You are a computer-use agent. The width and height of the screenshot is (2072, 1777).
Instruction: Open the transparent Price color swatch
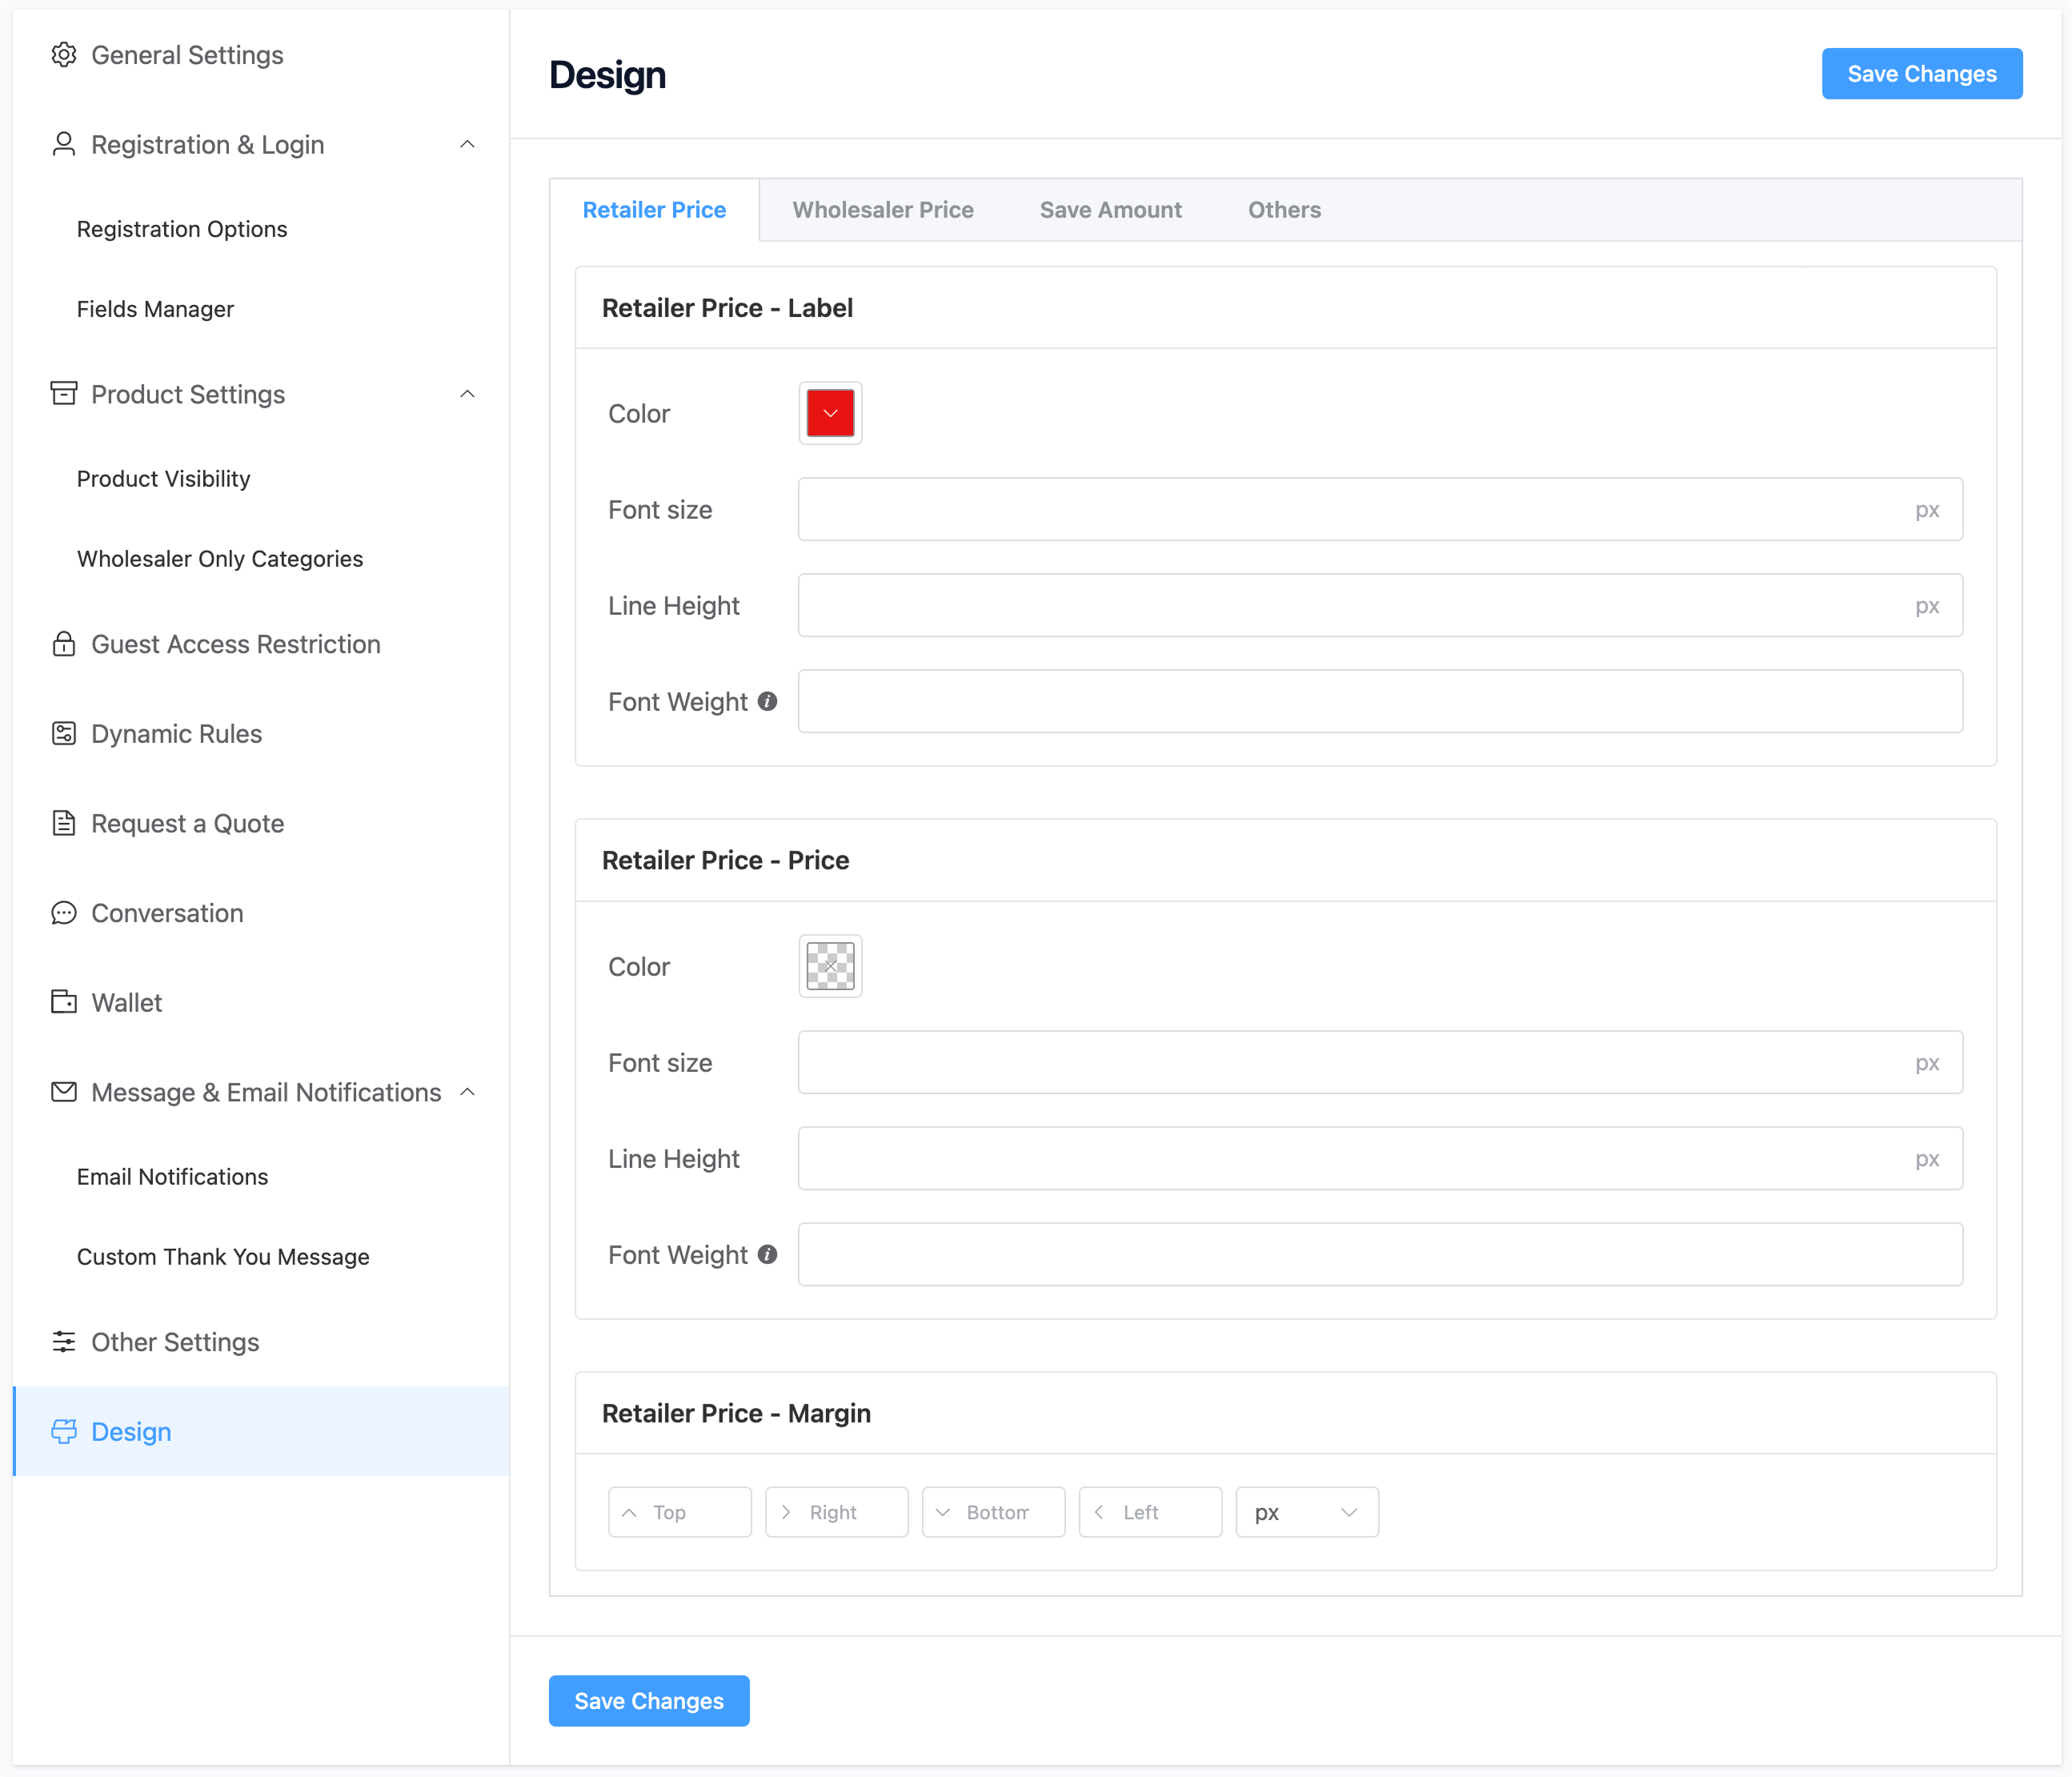(830, 966)
